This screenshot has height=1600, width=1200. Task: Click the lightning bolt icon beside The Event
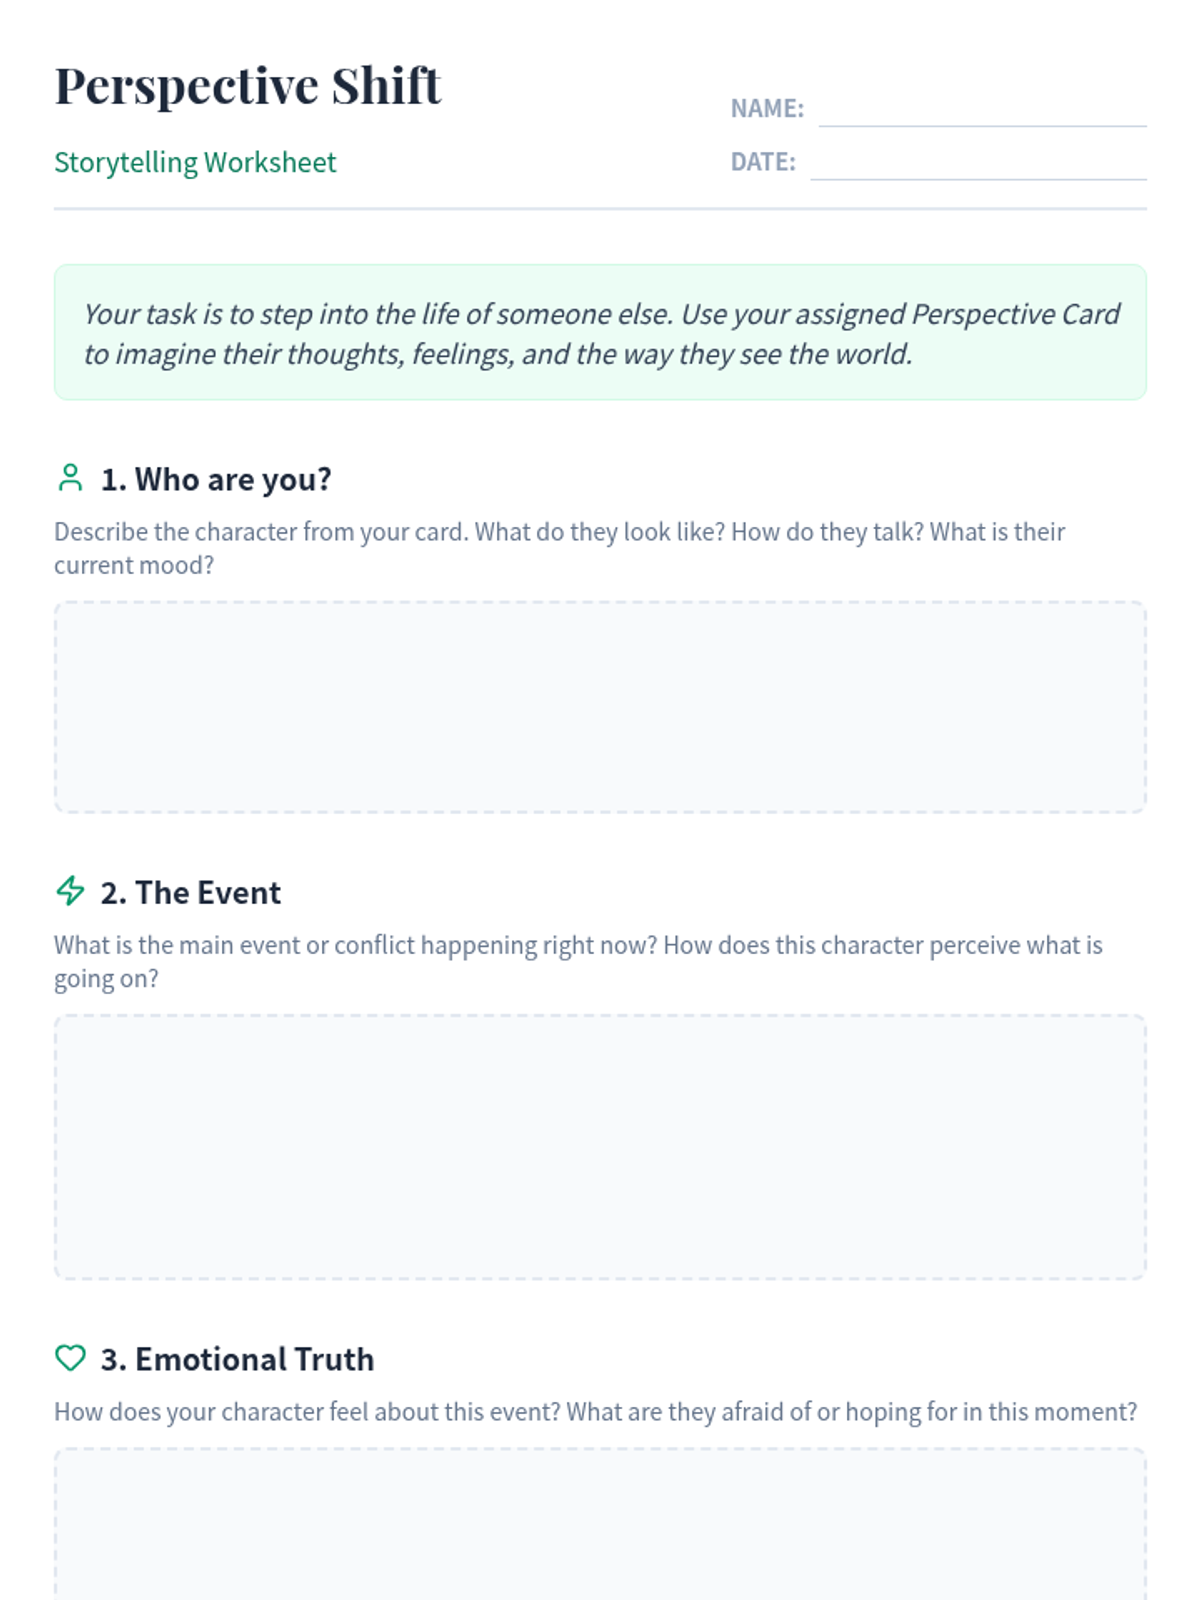tap(70, 891)
